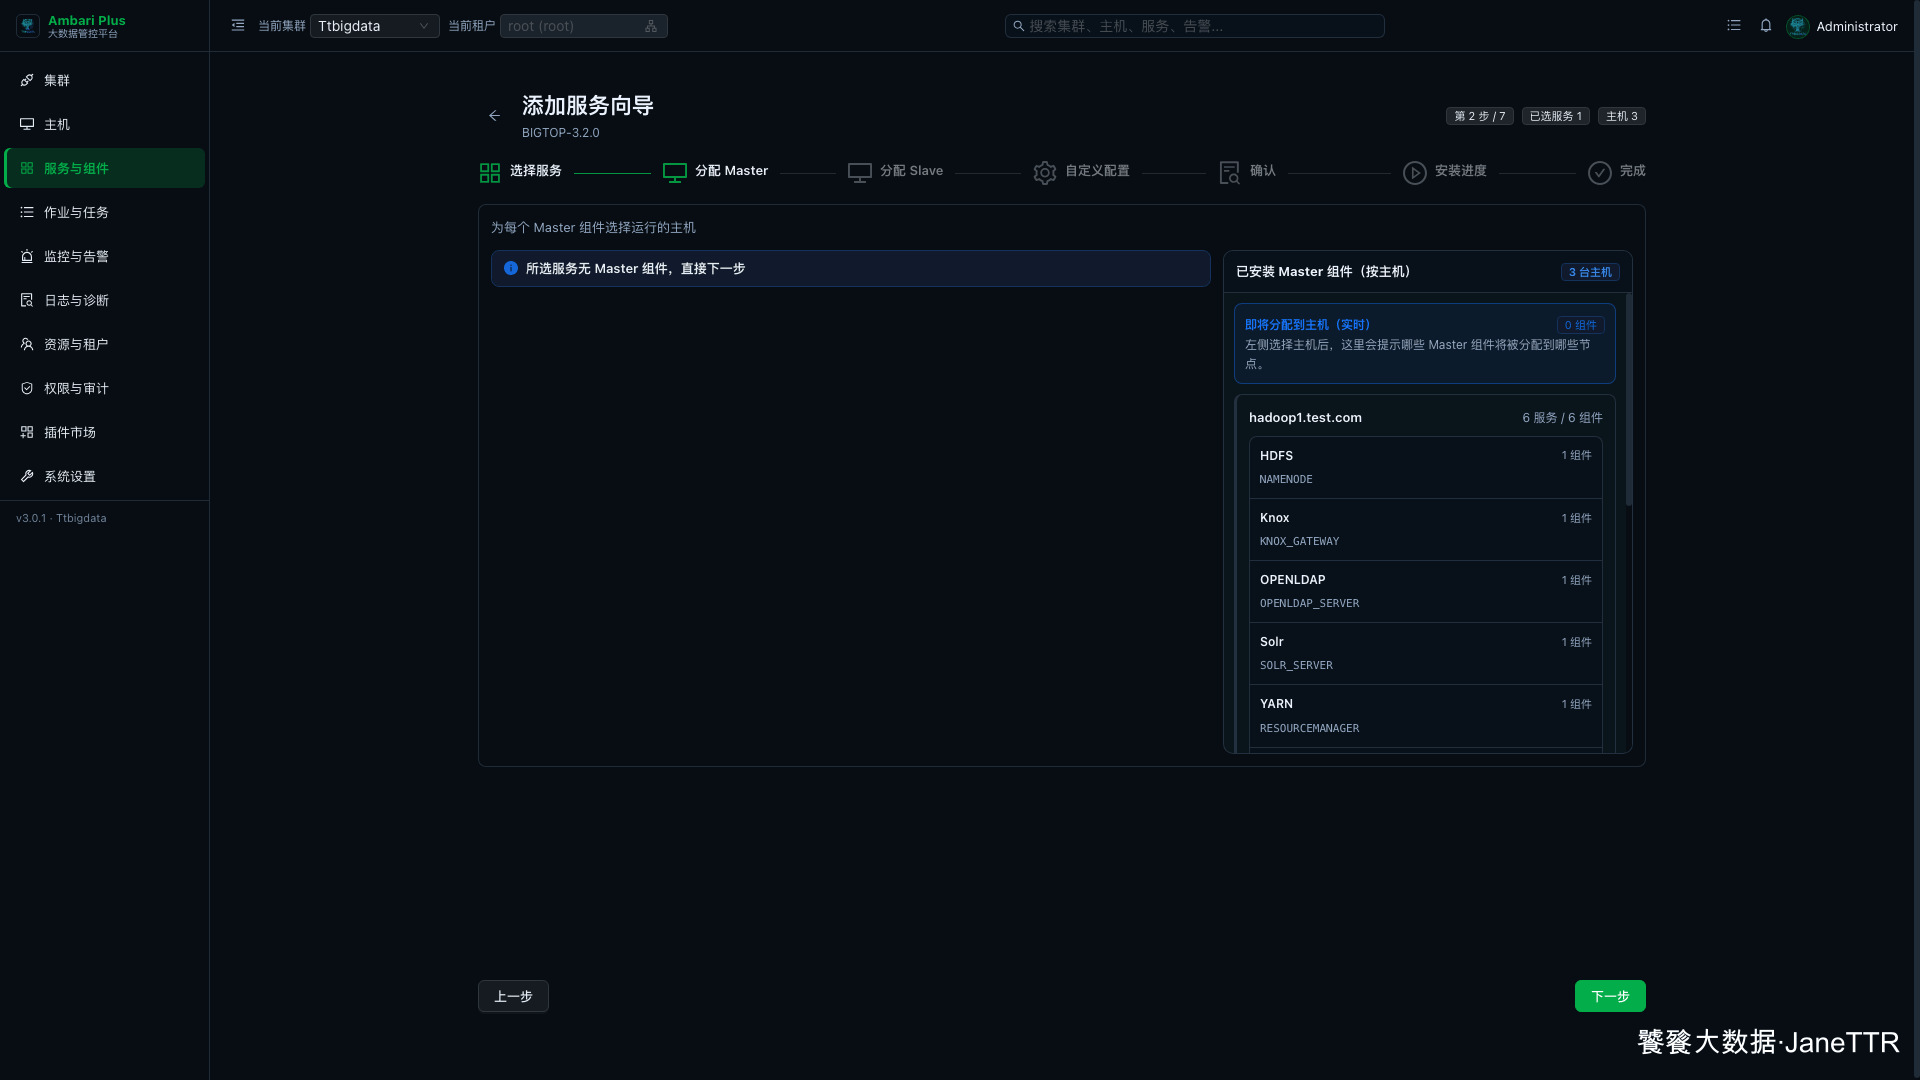Click the 确认 step icon
This screenshot has width=1920, height=1080.
[x=1230, y=173]
